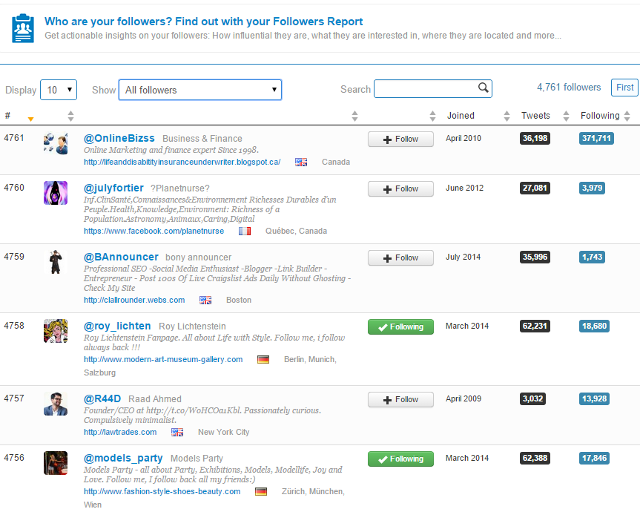Click the 4,761 followers count text
Viewport: 640px width, 512px height.
point(569,87)
